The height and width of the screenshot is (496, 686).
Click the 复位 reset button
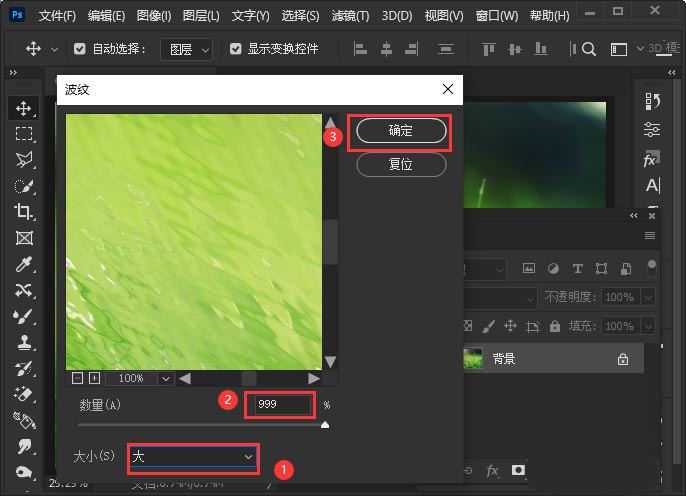pos(401,164)
